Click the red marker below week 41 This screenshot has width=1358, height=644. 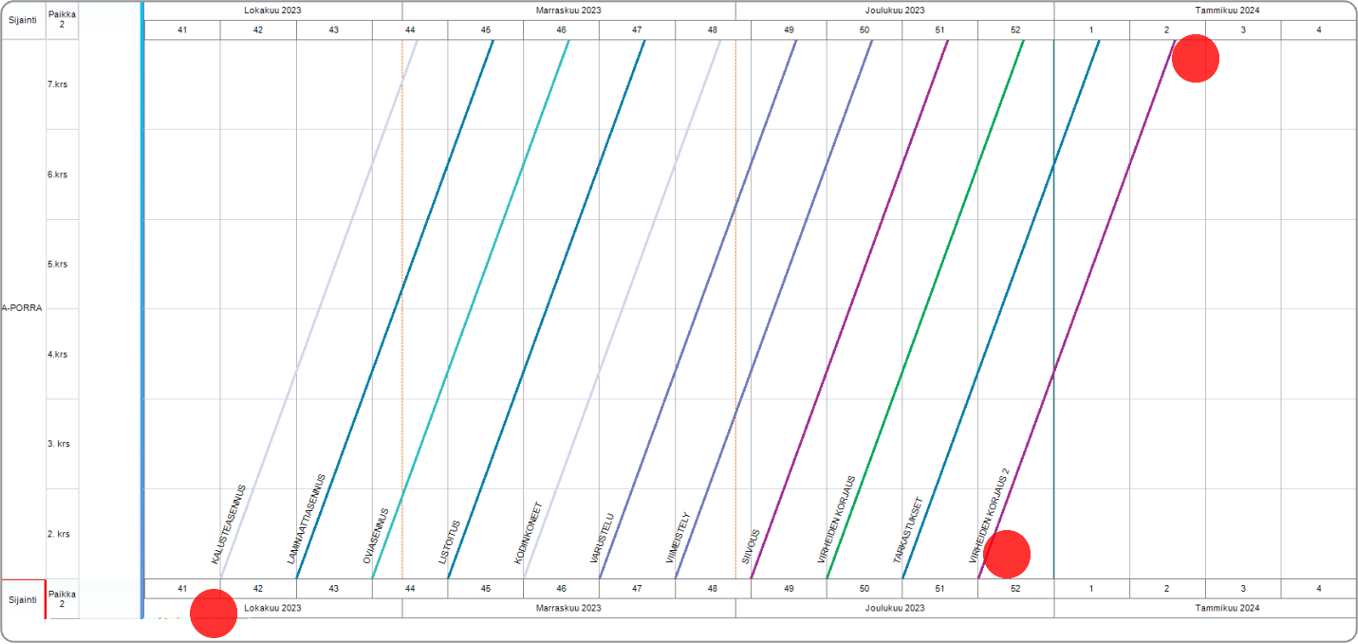(x=213, y=612)
